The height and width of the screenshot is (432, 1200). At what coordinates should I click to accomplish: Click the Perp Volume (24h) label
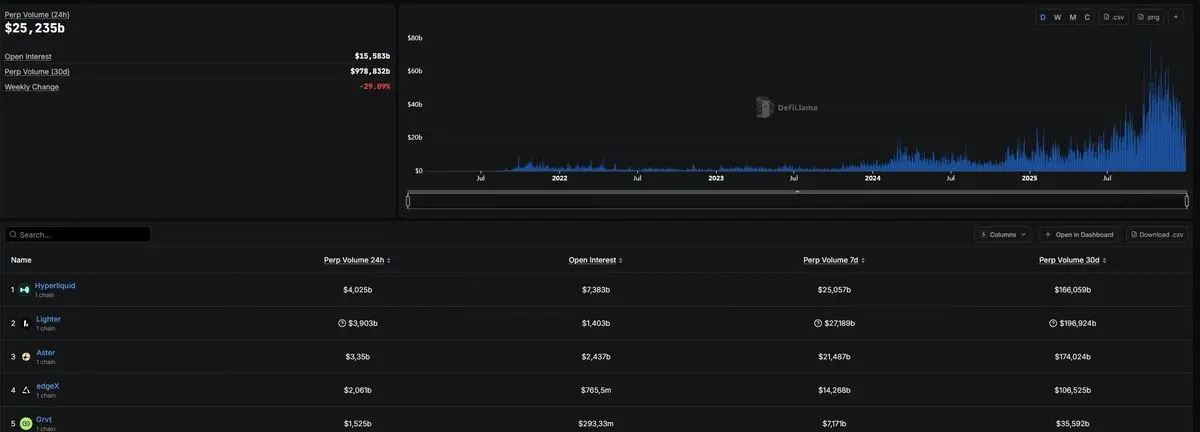[37, 15]
